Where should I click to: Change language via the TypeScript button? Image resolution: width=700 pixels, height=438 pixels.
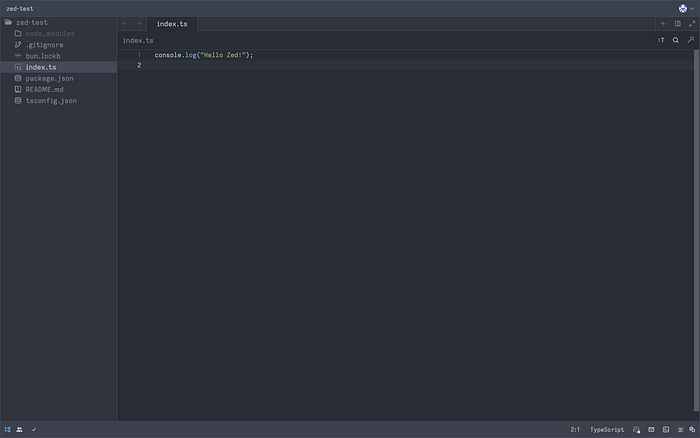click(x=607, y=430)
